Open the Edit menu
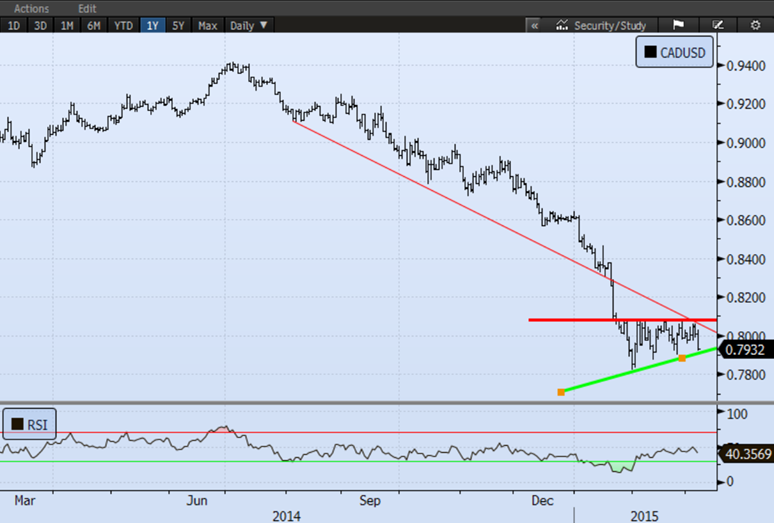 87,8
